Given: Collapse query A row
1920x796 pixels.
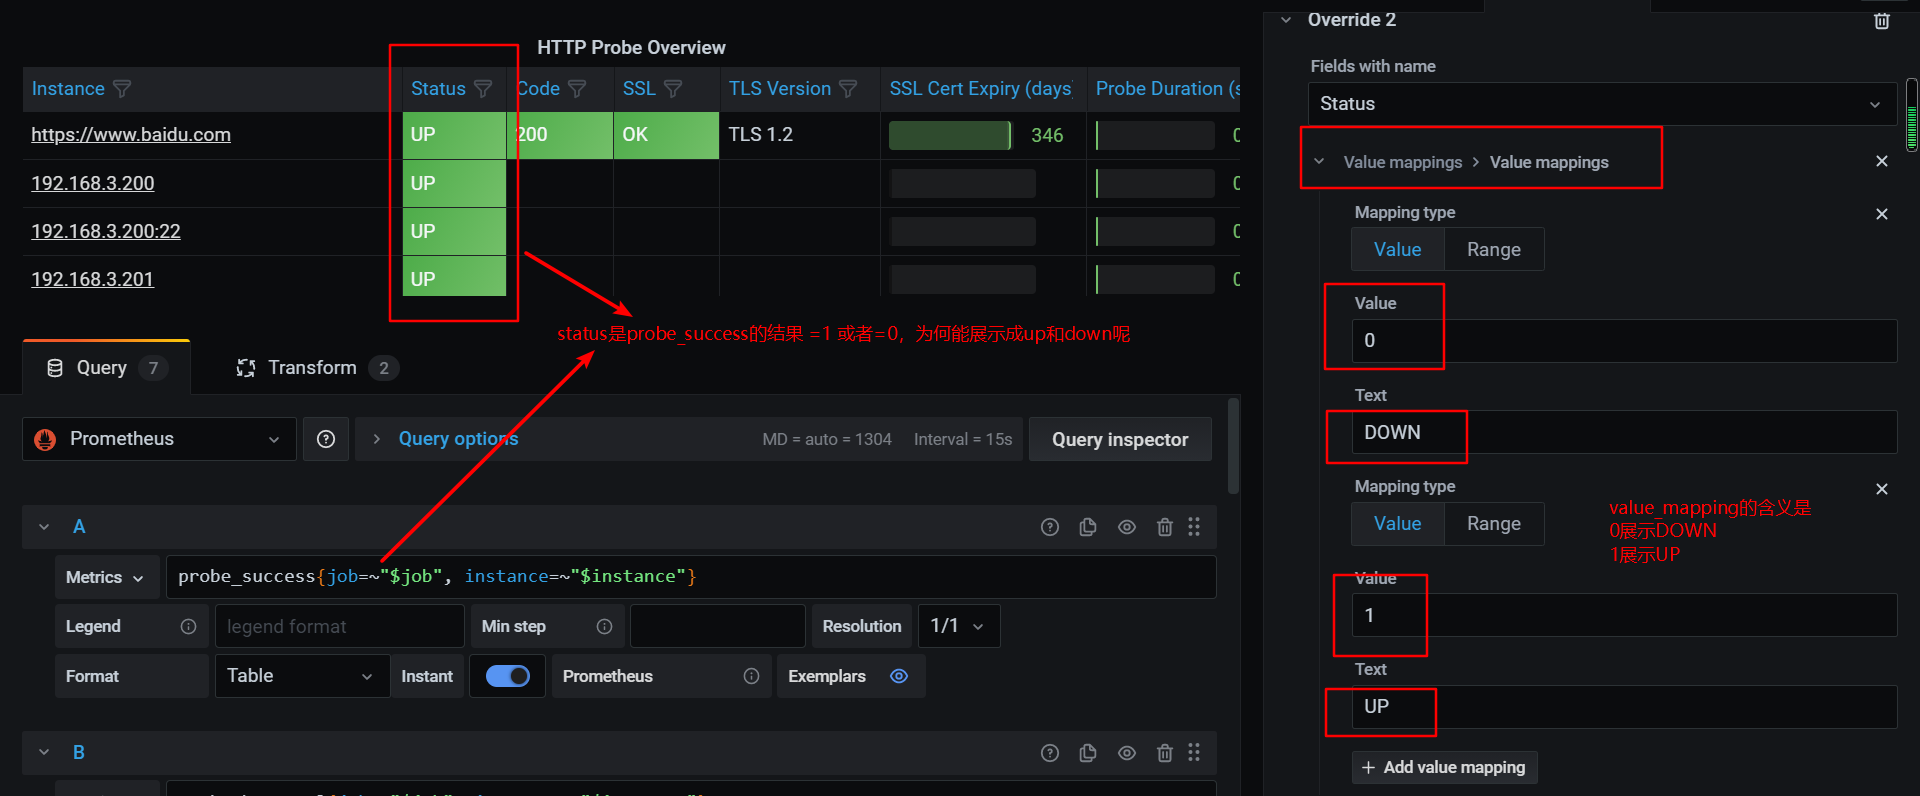Looking at the screenshot, I should point(44,527).
